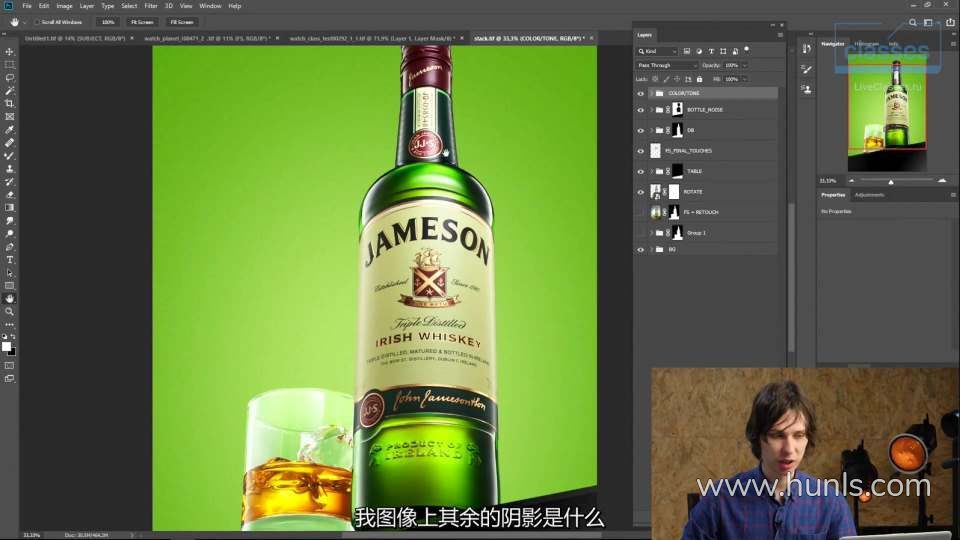The width and height of the screenshot is (960, 540).
Task: Expand the DB group
Action: pos(651,130)
